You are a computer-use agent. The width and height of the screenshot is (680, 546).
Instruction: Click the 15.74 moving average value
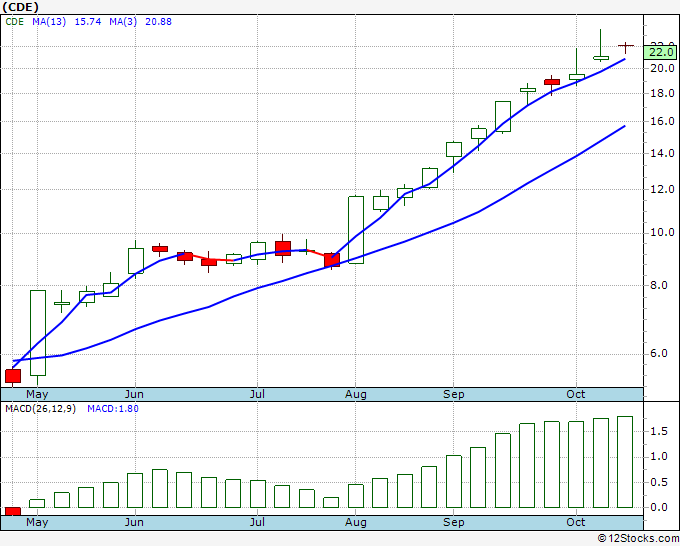(x=88, y=22)
